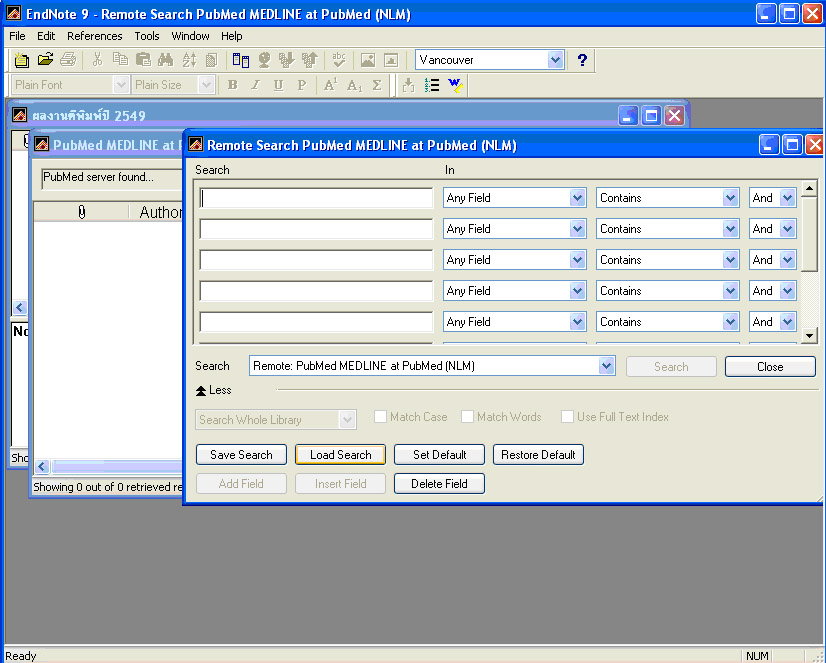Click the abc Spell Check icon
This screenshot has height=663, width=826.
339,60
